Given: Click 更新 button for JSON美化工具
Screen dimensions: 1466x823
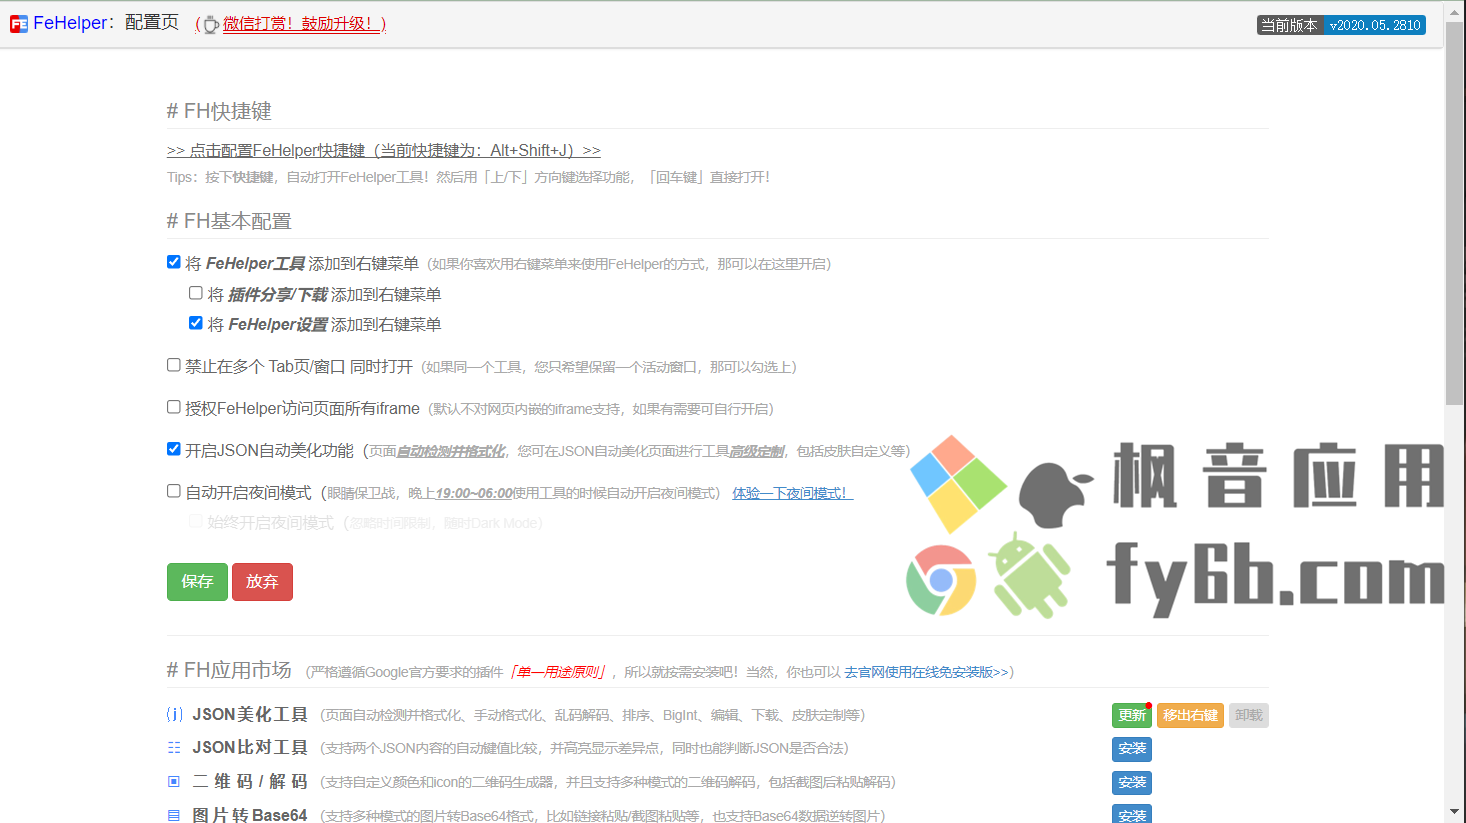Looking at the screenshot, I should click(x=1132, y=715).
